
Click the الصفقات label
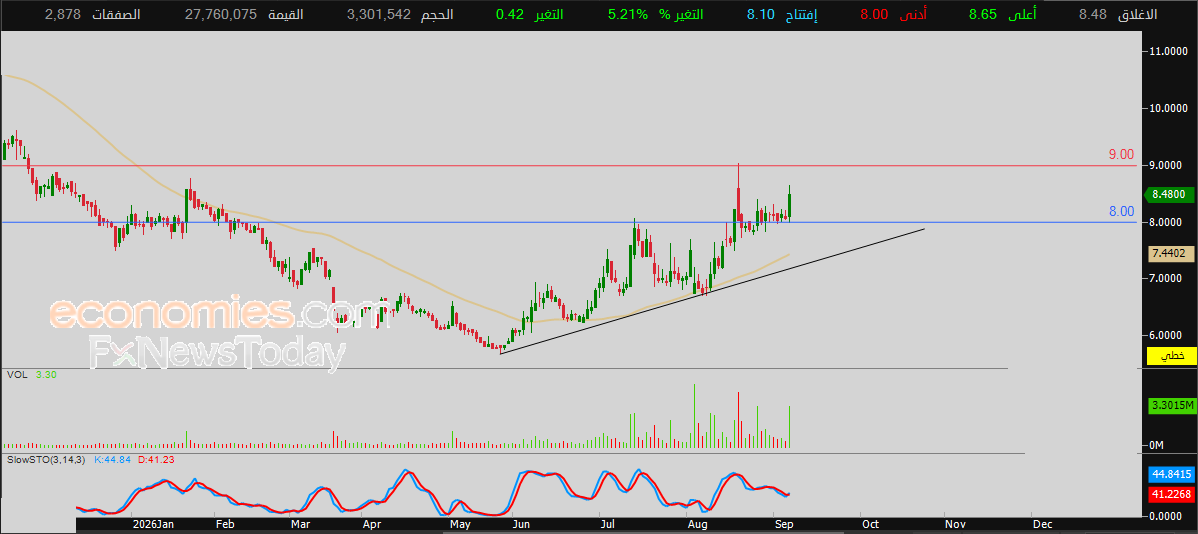(x=115, y=15)
